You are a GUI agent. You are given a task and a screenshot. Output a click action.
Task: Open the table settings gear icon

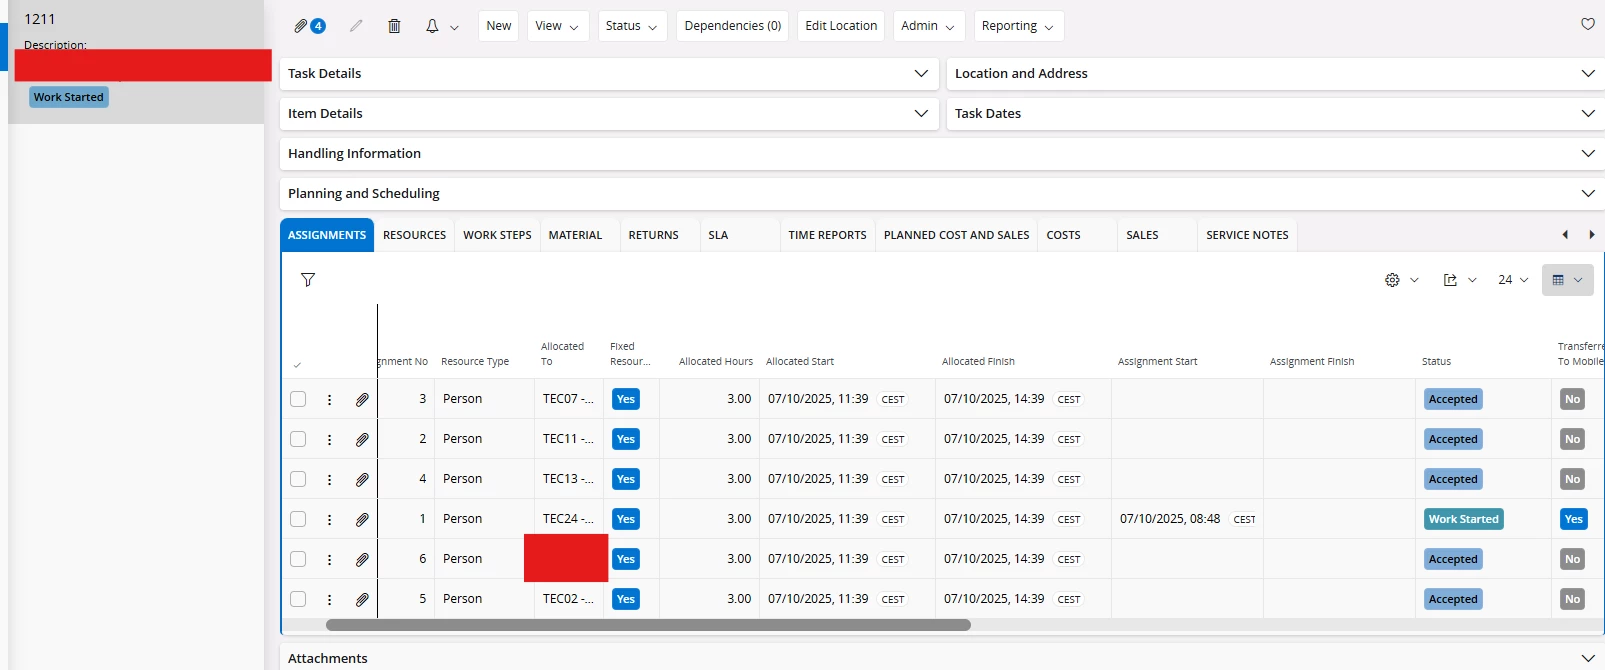(1392, 280)
